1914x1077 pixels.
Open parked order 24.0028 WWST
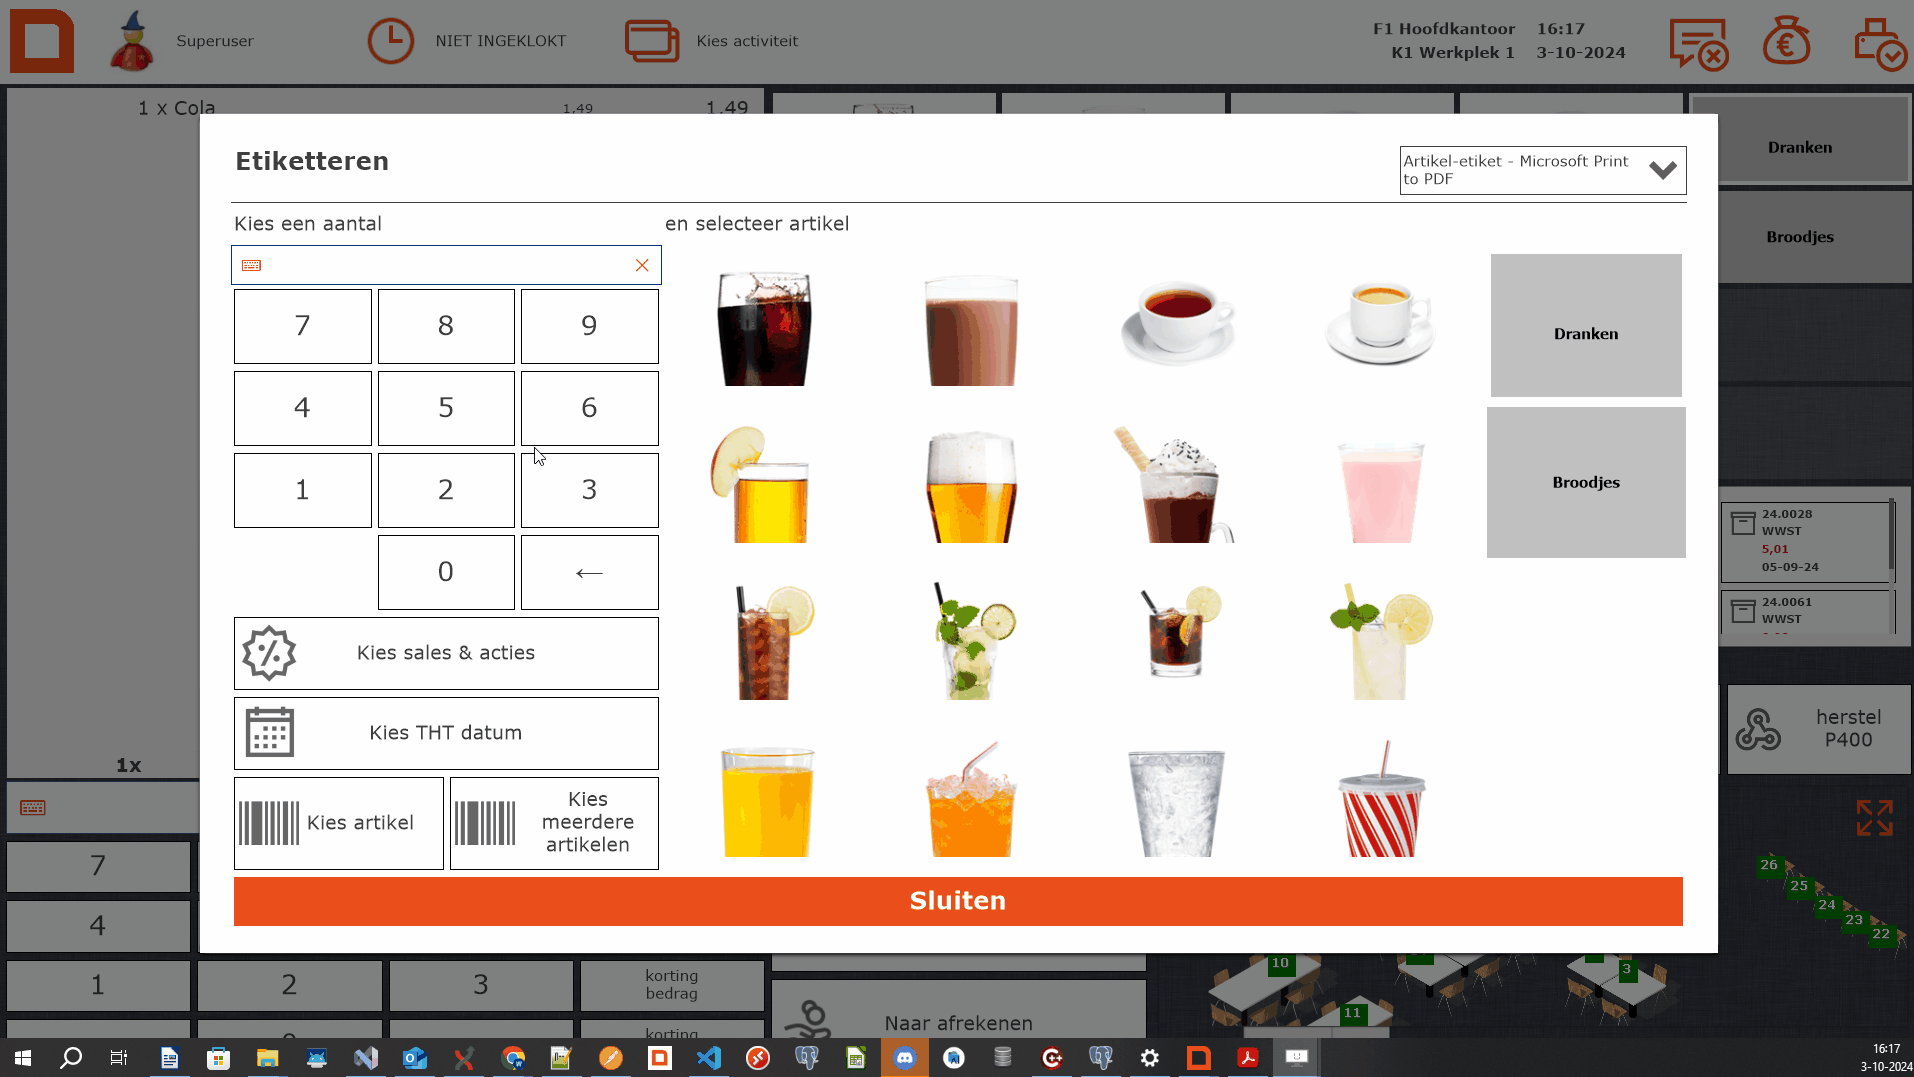[1806, 541]
